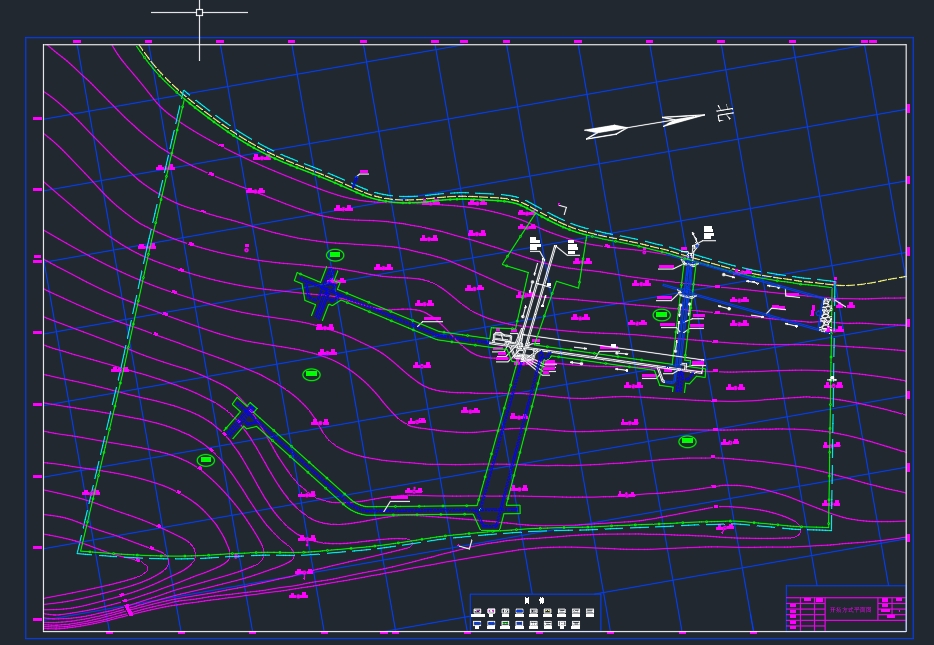Click the 北 north label text

724,113
